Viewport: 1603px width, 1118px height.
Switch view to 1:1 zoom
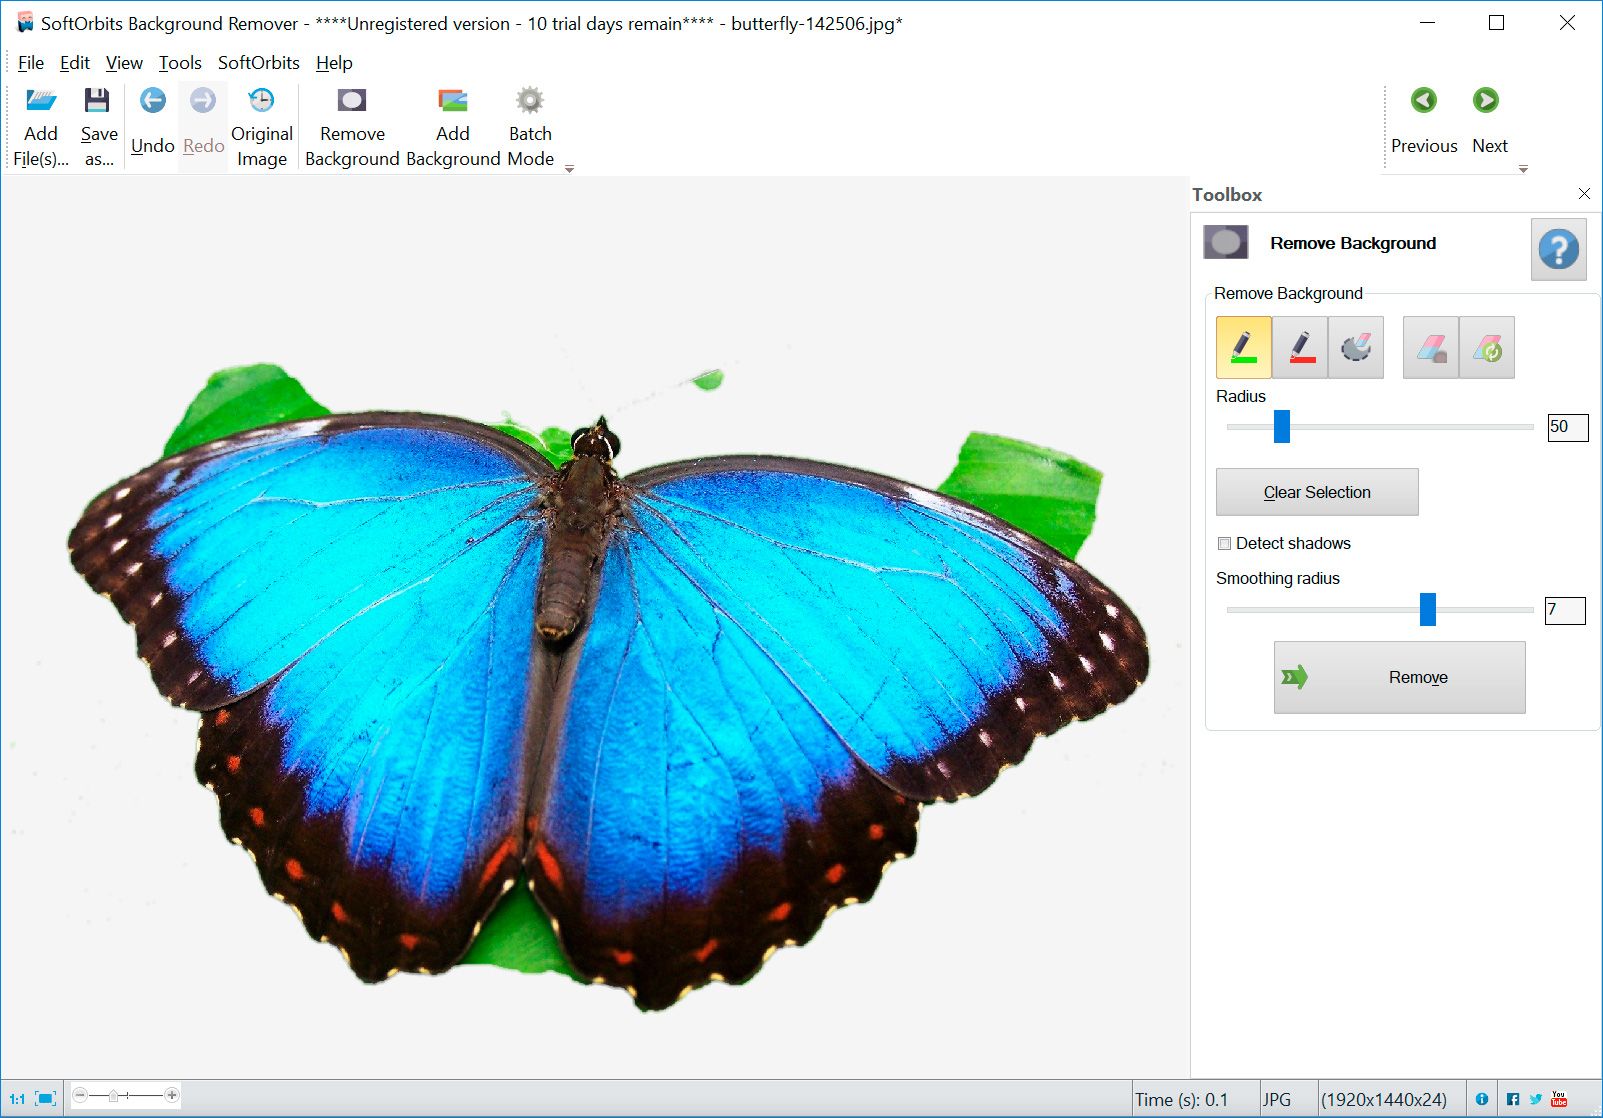(18, 1097)
